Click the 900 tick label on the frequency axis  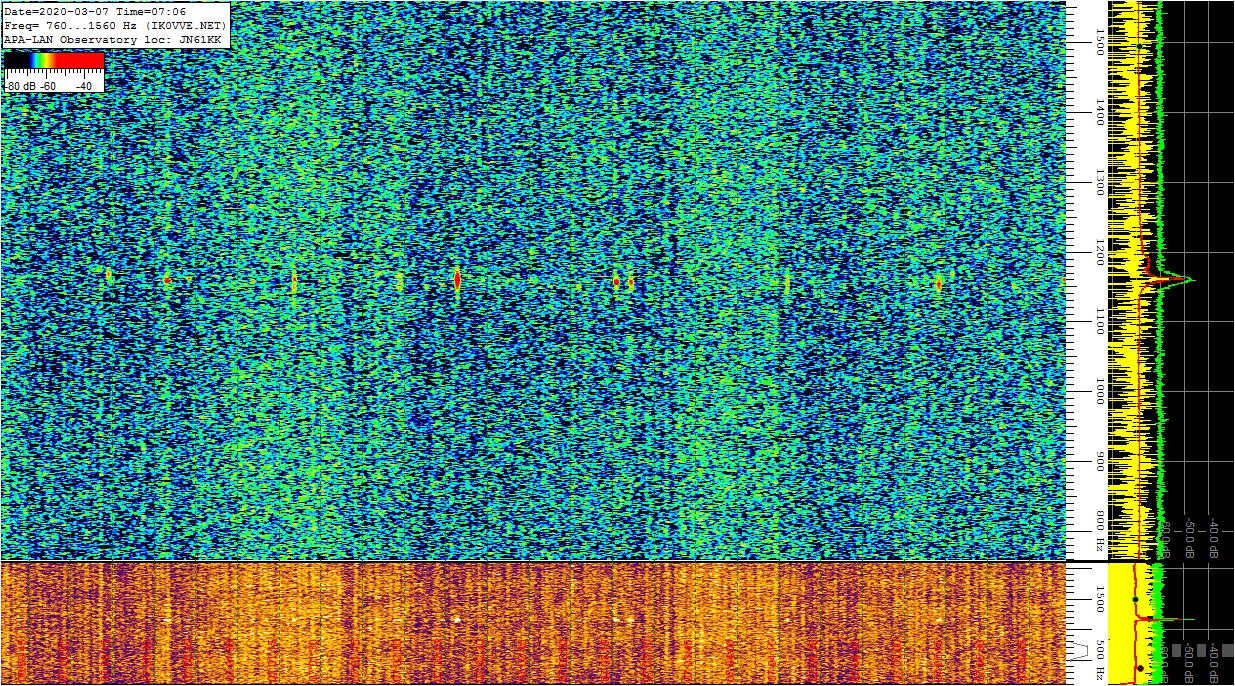coord(1100,462)
